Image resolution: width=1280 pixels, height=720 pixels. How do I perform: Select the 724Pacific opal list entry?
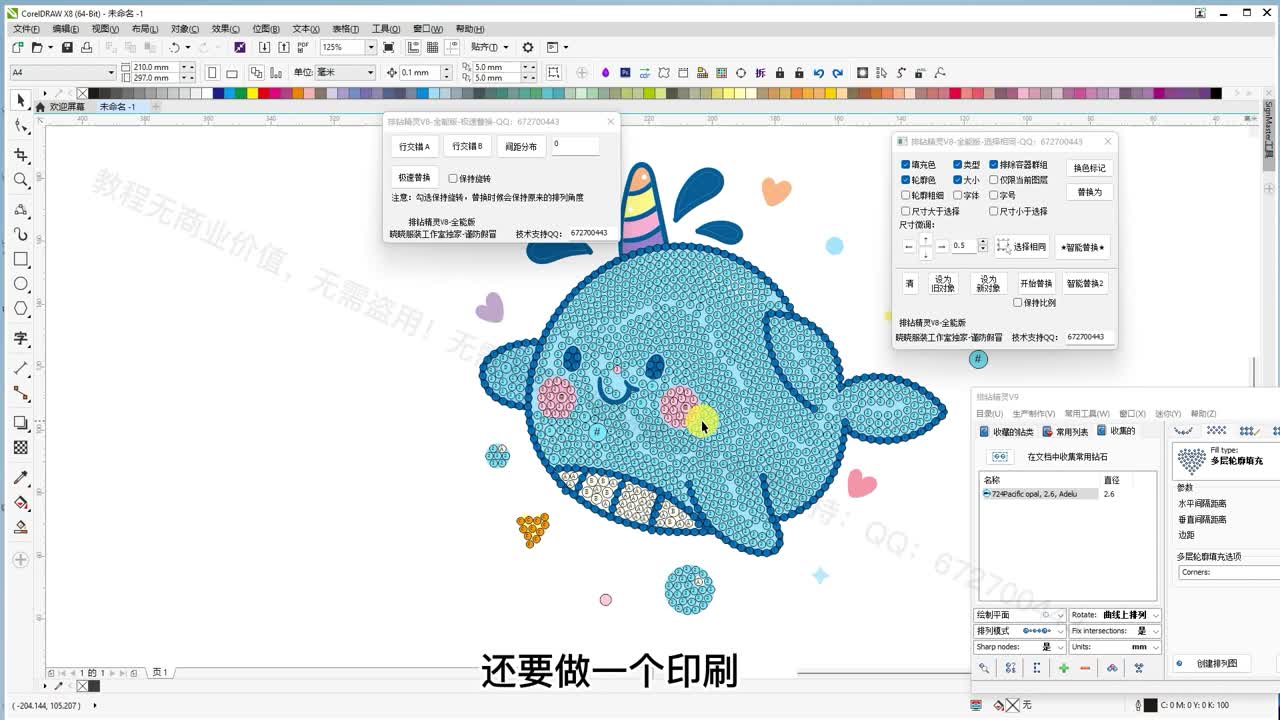click(x=1034, y=494)
